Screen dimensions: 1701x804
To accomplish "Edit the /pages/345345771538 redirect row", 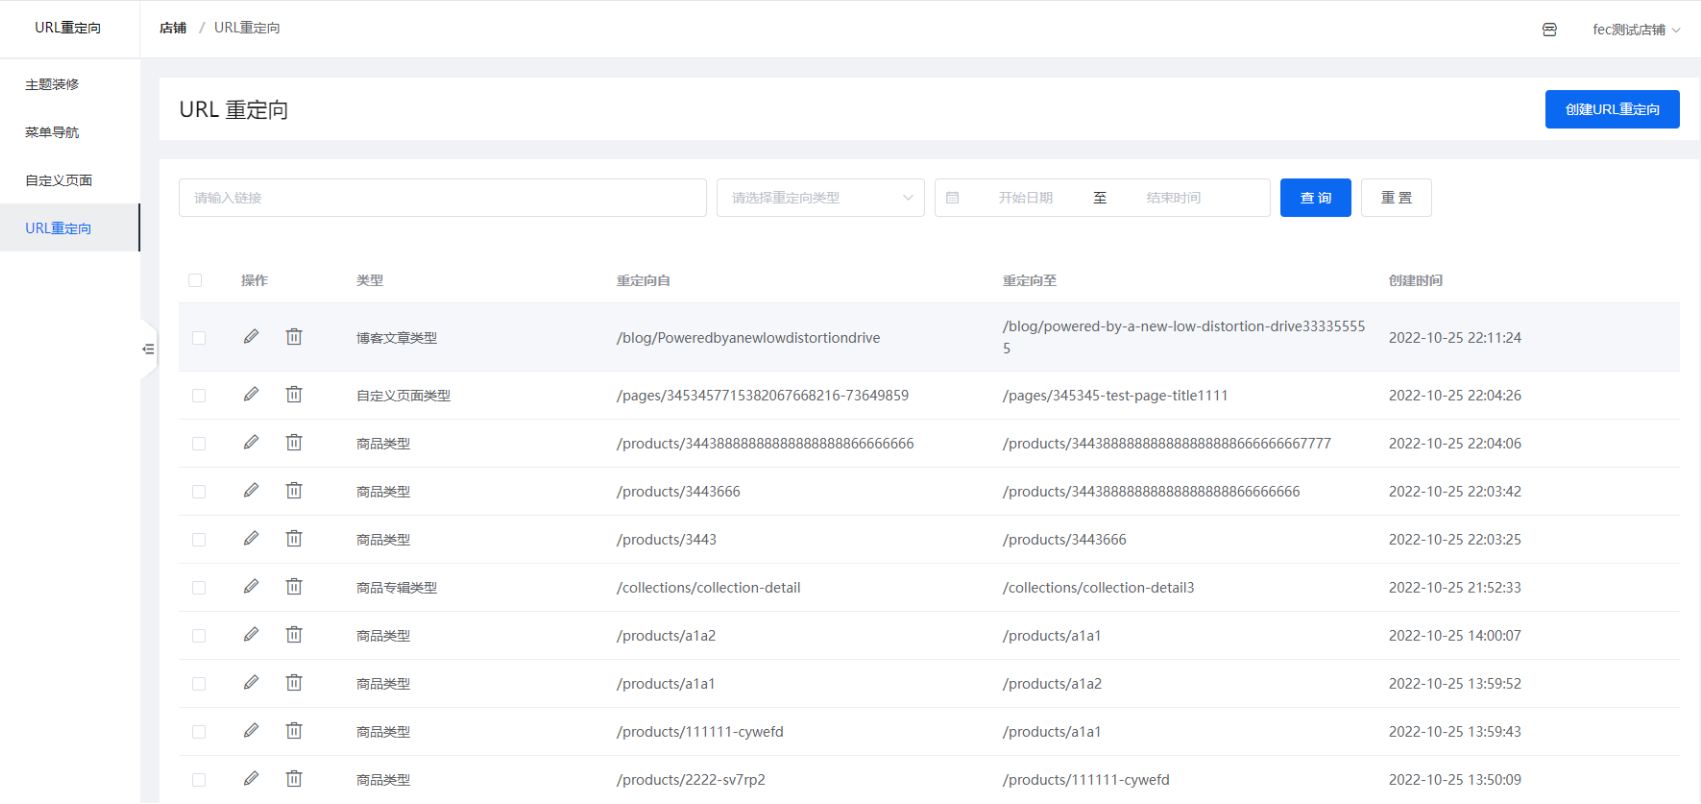I will 251,395.
